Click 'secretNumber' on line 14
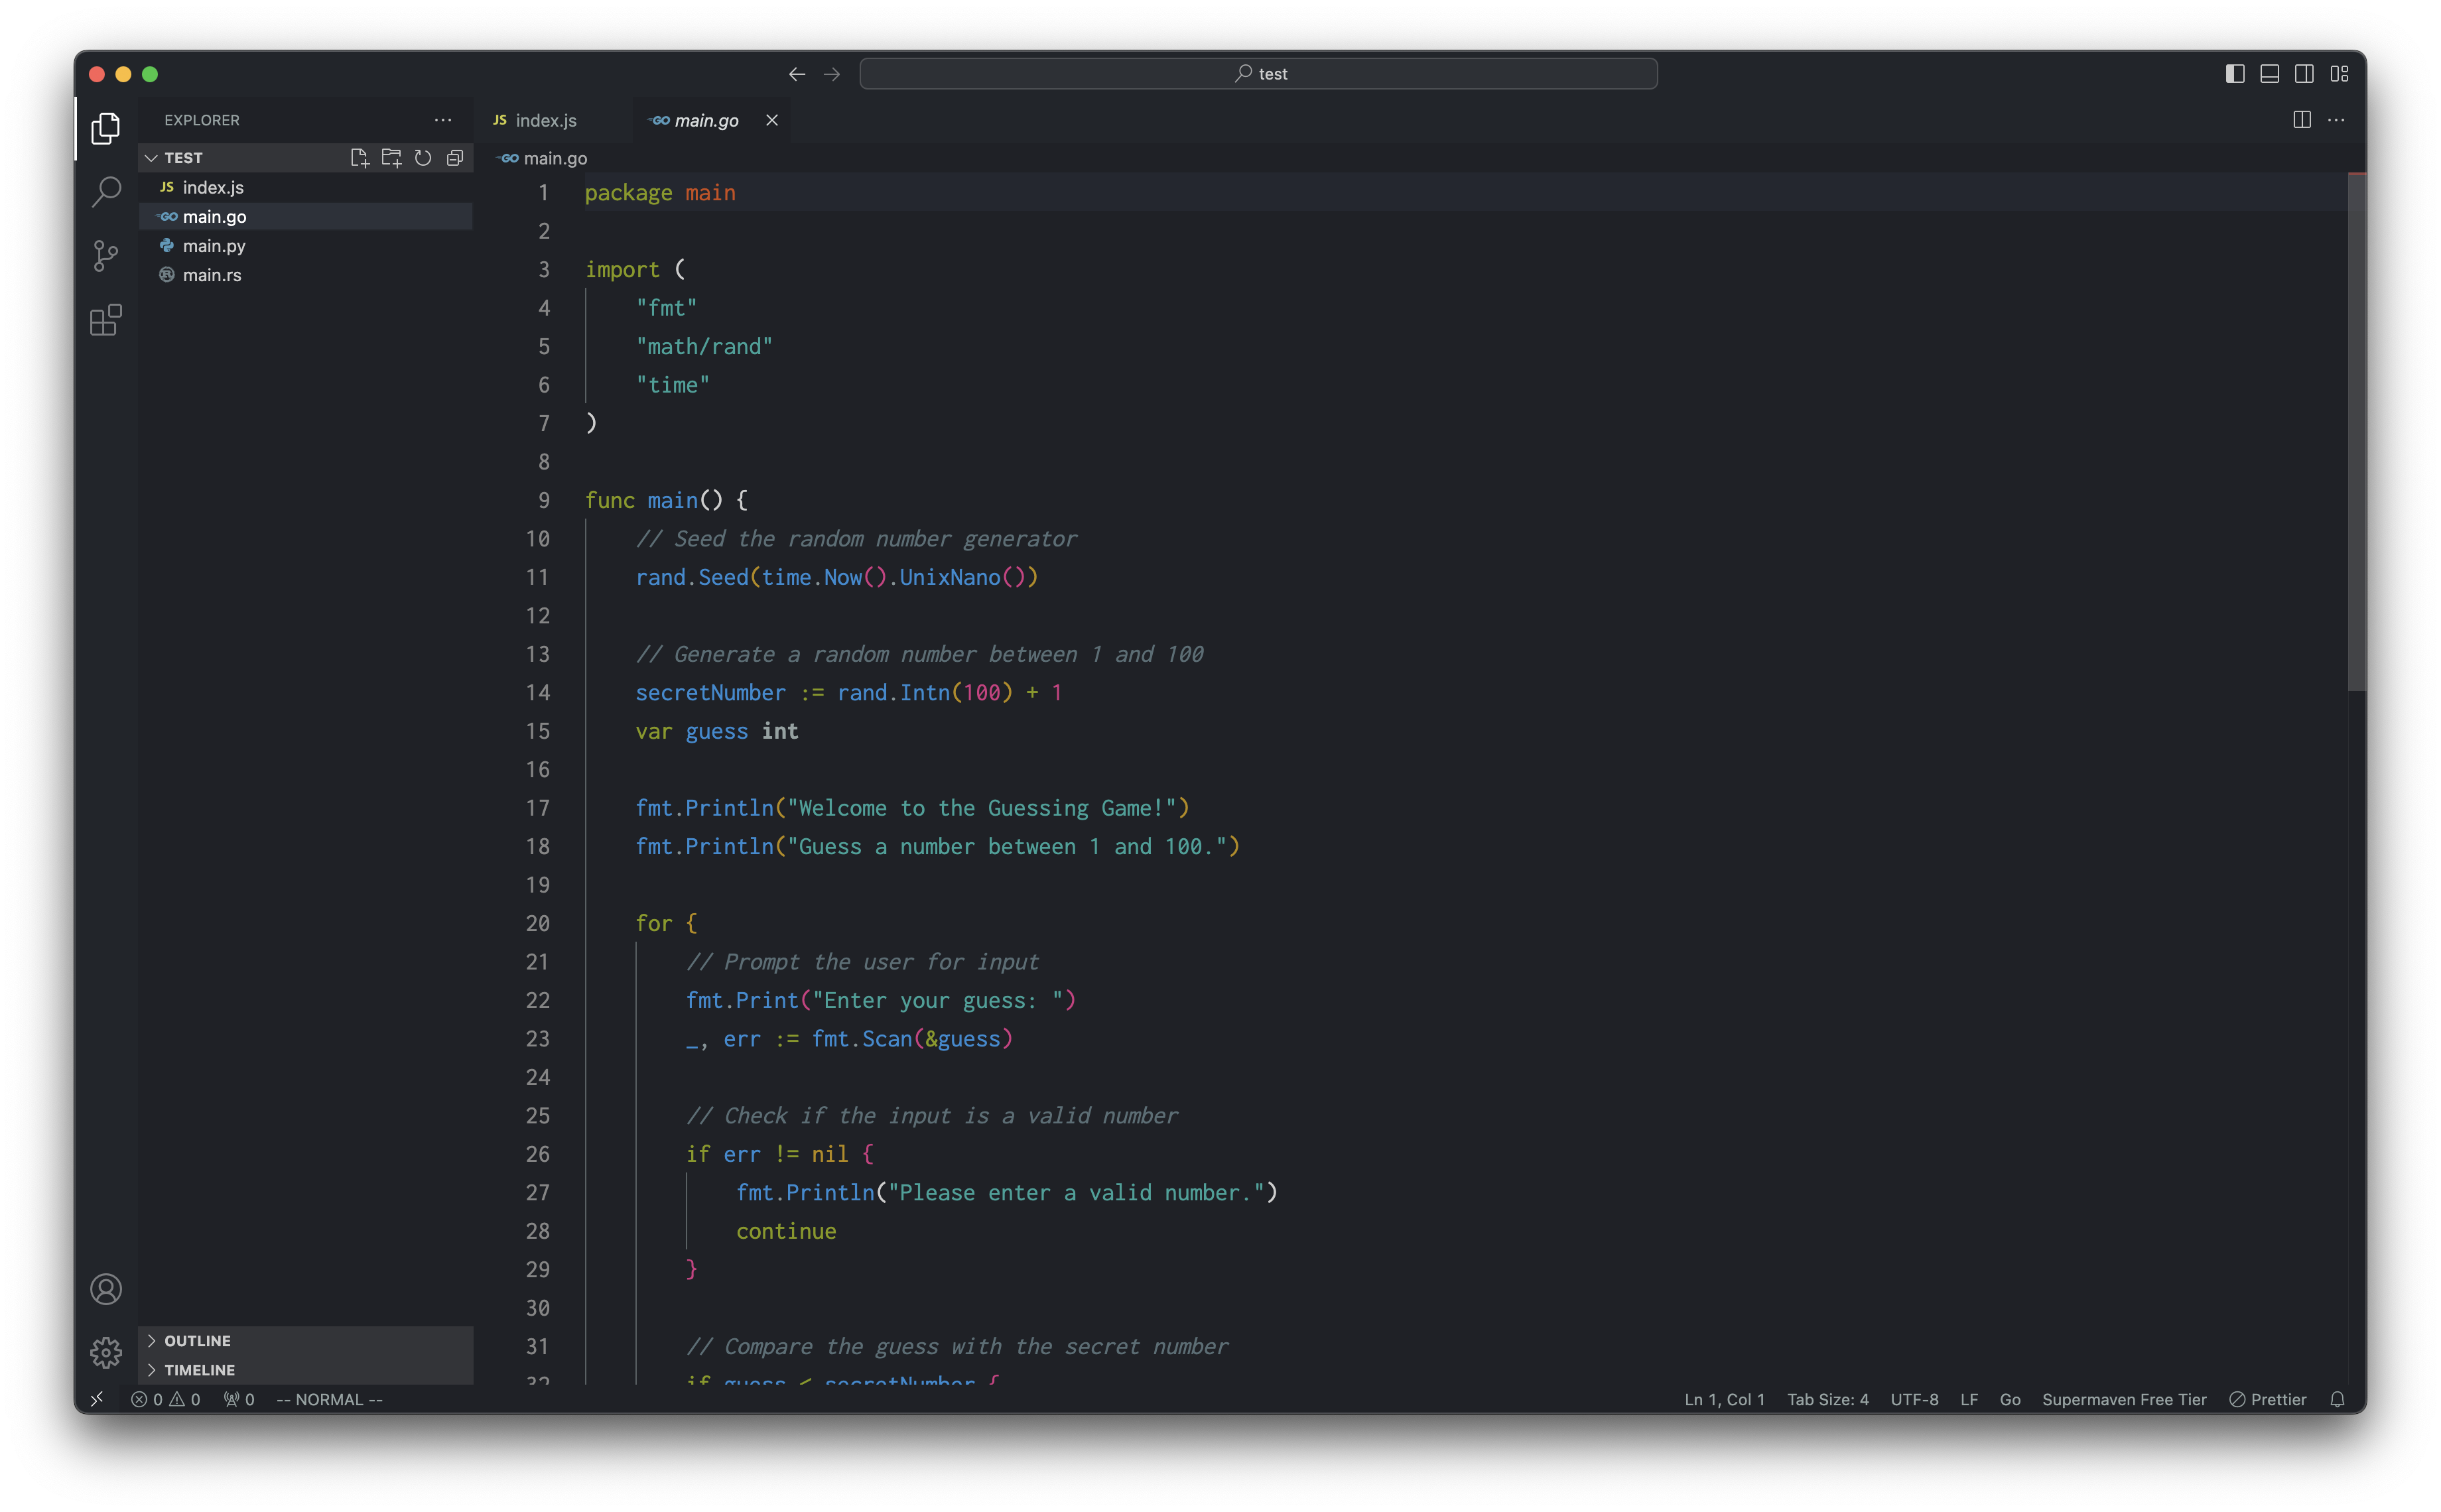Image resolution: width=2441 pixels, height=1512 pixels. [711, 693]
